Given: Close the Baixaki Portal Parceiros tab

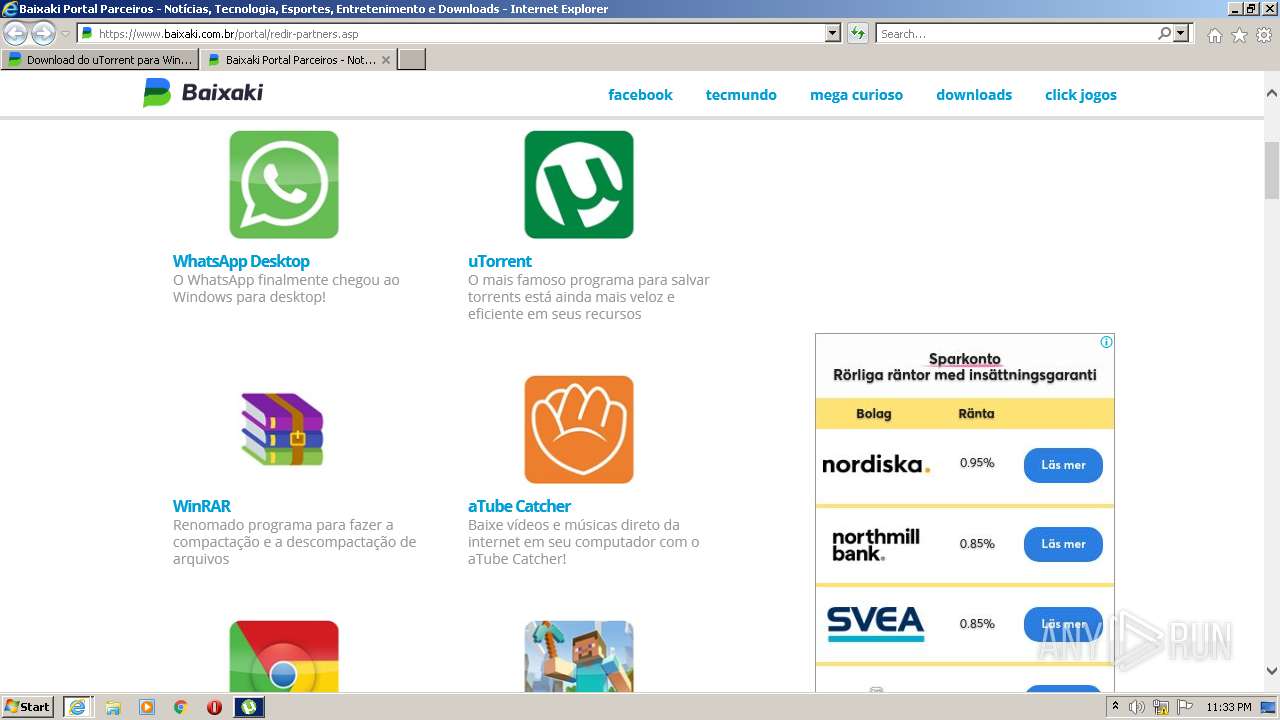Looking at the screenshot, I should pos(386,60).
